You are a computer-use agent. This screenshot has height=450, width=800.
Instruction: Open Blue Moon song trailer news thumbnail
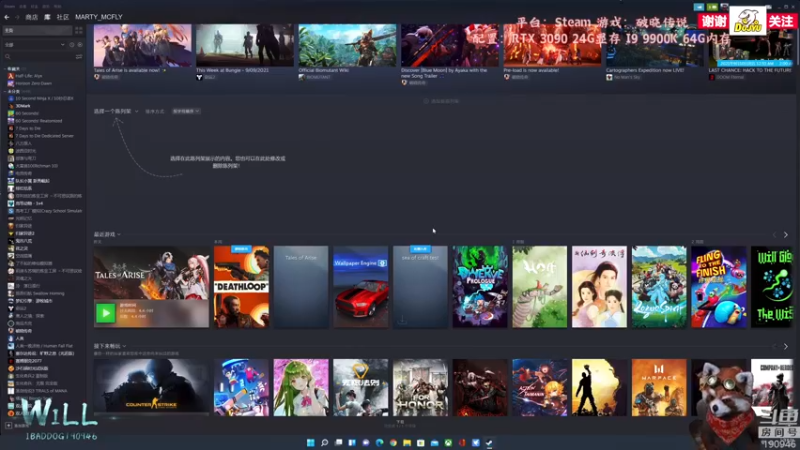point(450,45)
